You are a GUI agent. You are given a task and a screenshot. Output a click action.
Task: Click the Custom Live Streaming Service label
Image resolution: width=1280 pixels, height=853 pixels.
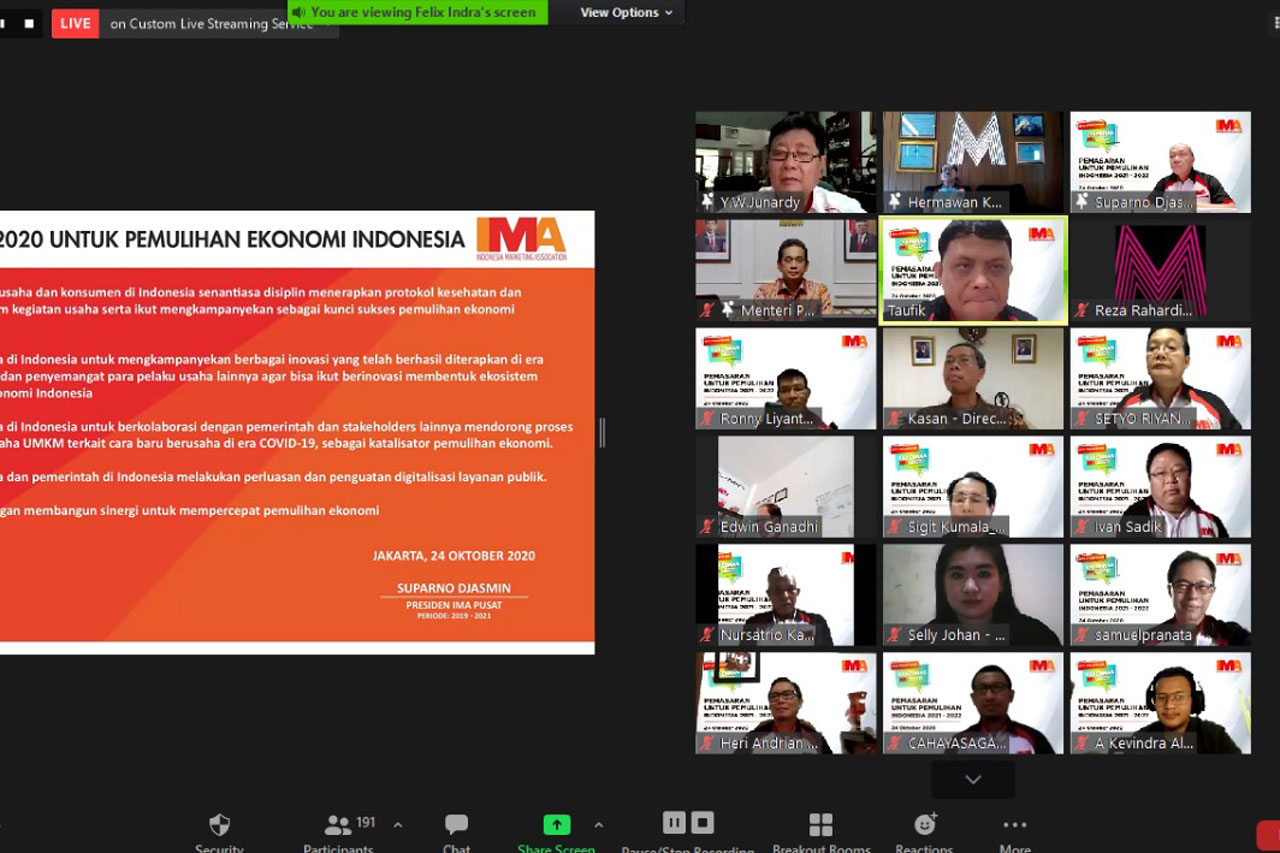pos(211,24)
